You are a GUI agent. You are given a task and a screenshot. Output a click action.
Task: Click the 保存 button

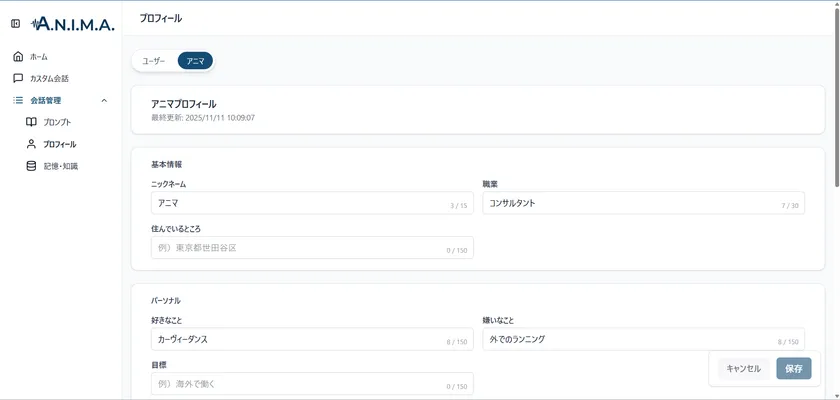point(793,368)
